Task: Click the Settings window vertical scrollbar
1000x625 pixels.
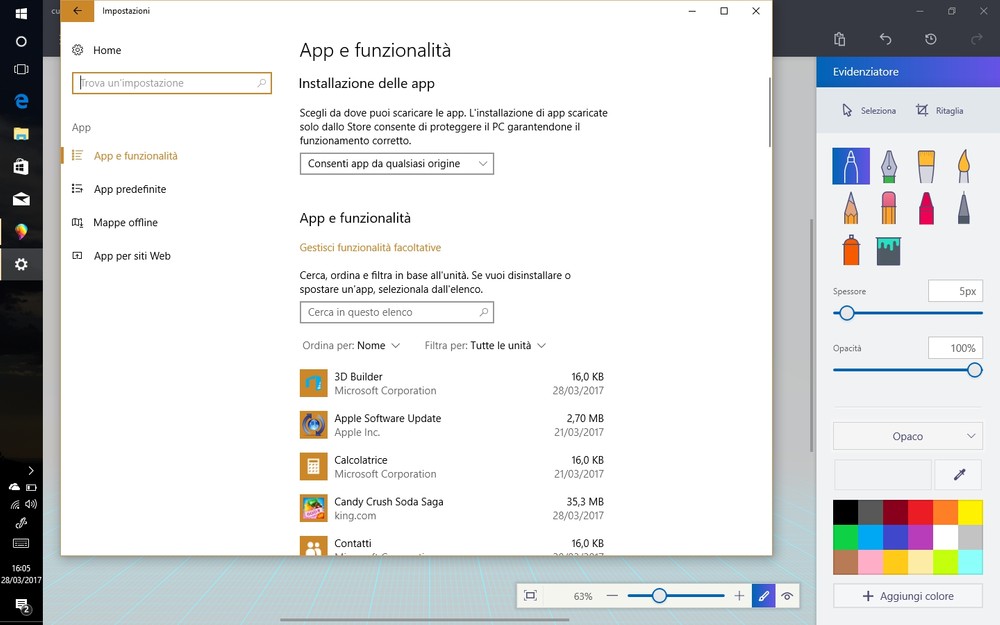Action: click(770, 113)
